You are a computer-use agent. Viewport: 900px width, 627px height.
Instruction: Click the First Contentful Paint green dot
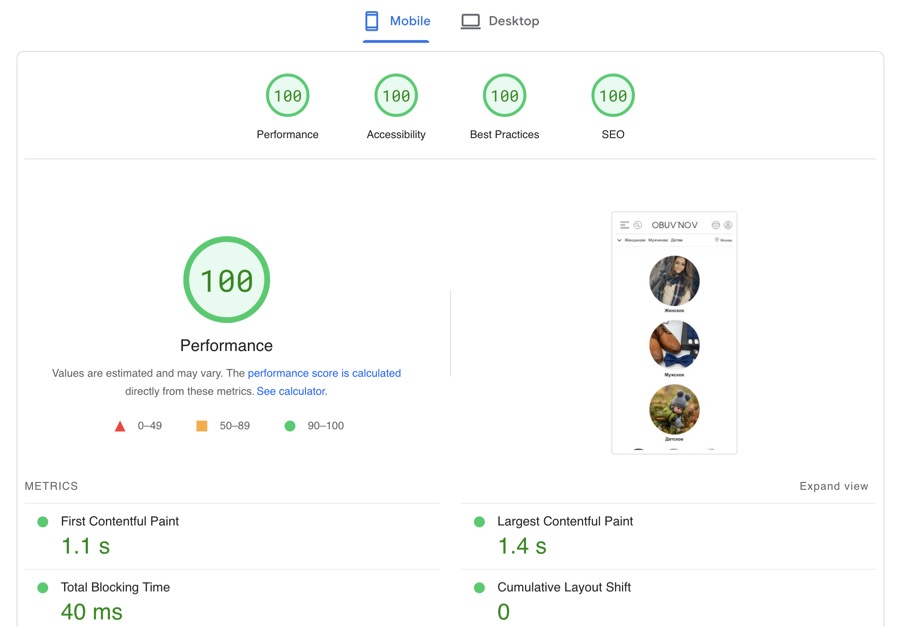[x=42, y=522]
